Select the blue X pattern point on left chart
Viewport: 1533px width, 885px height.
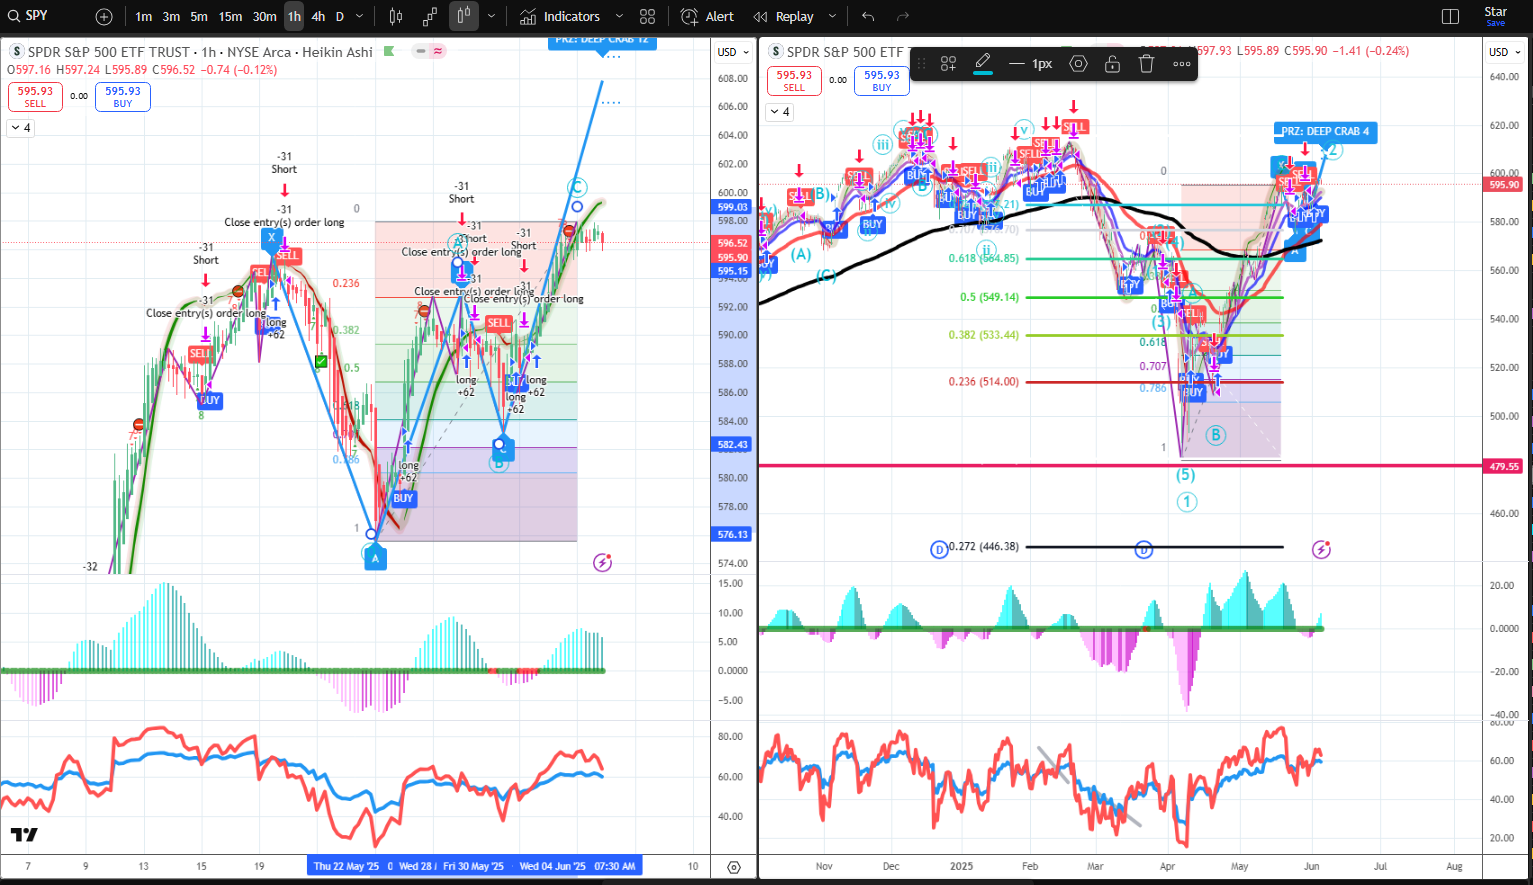click(x=271, y=238)
